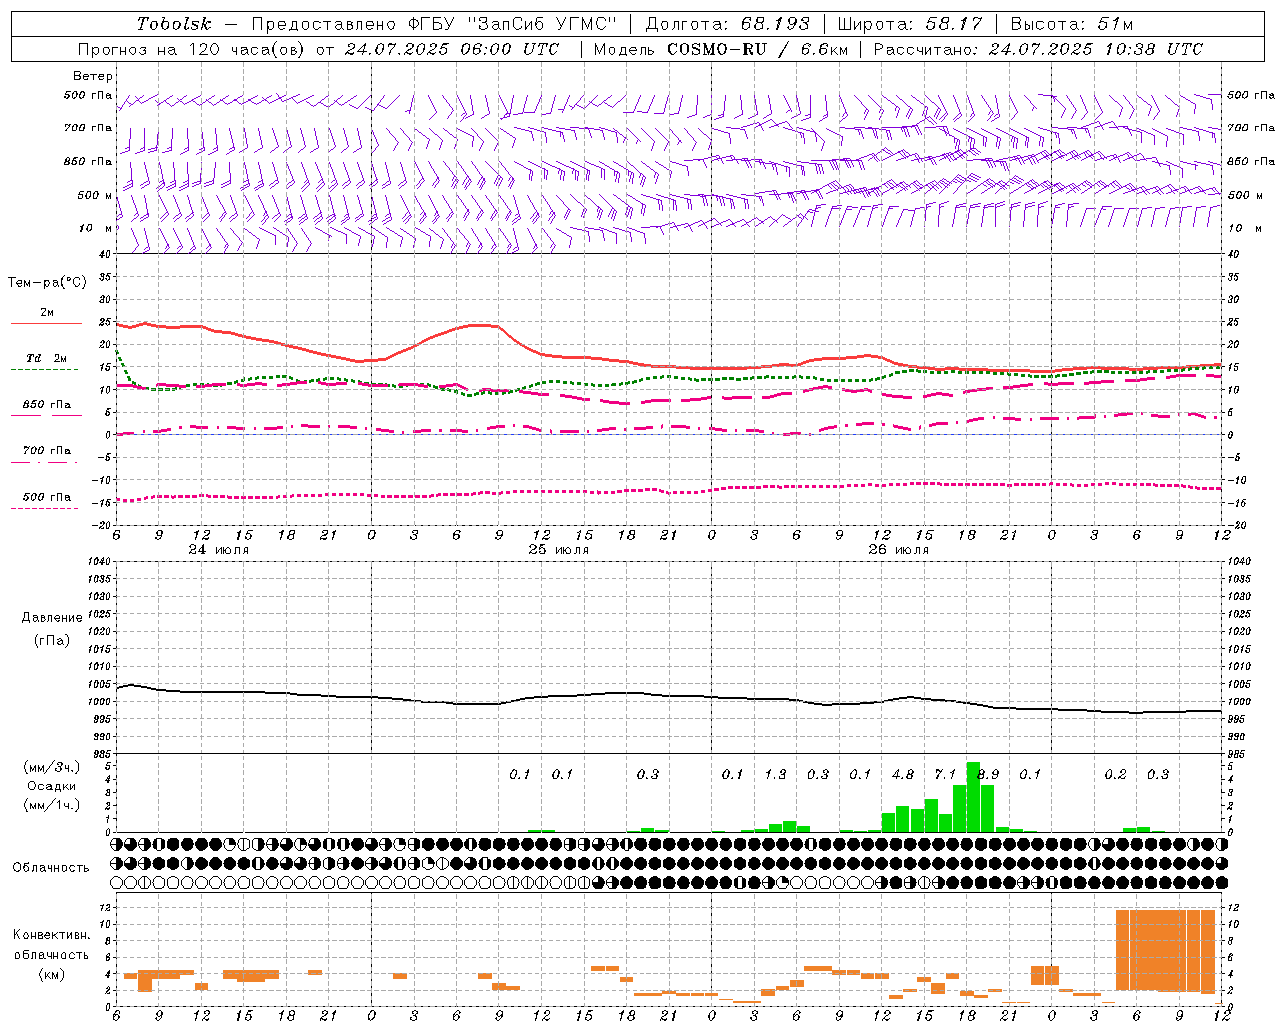The width and height of the screenshot is (1280, 1024).
Task: Click the 8.9 precipitation total
Action: (988, 774)
